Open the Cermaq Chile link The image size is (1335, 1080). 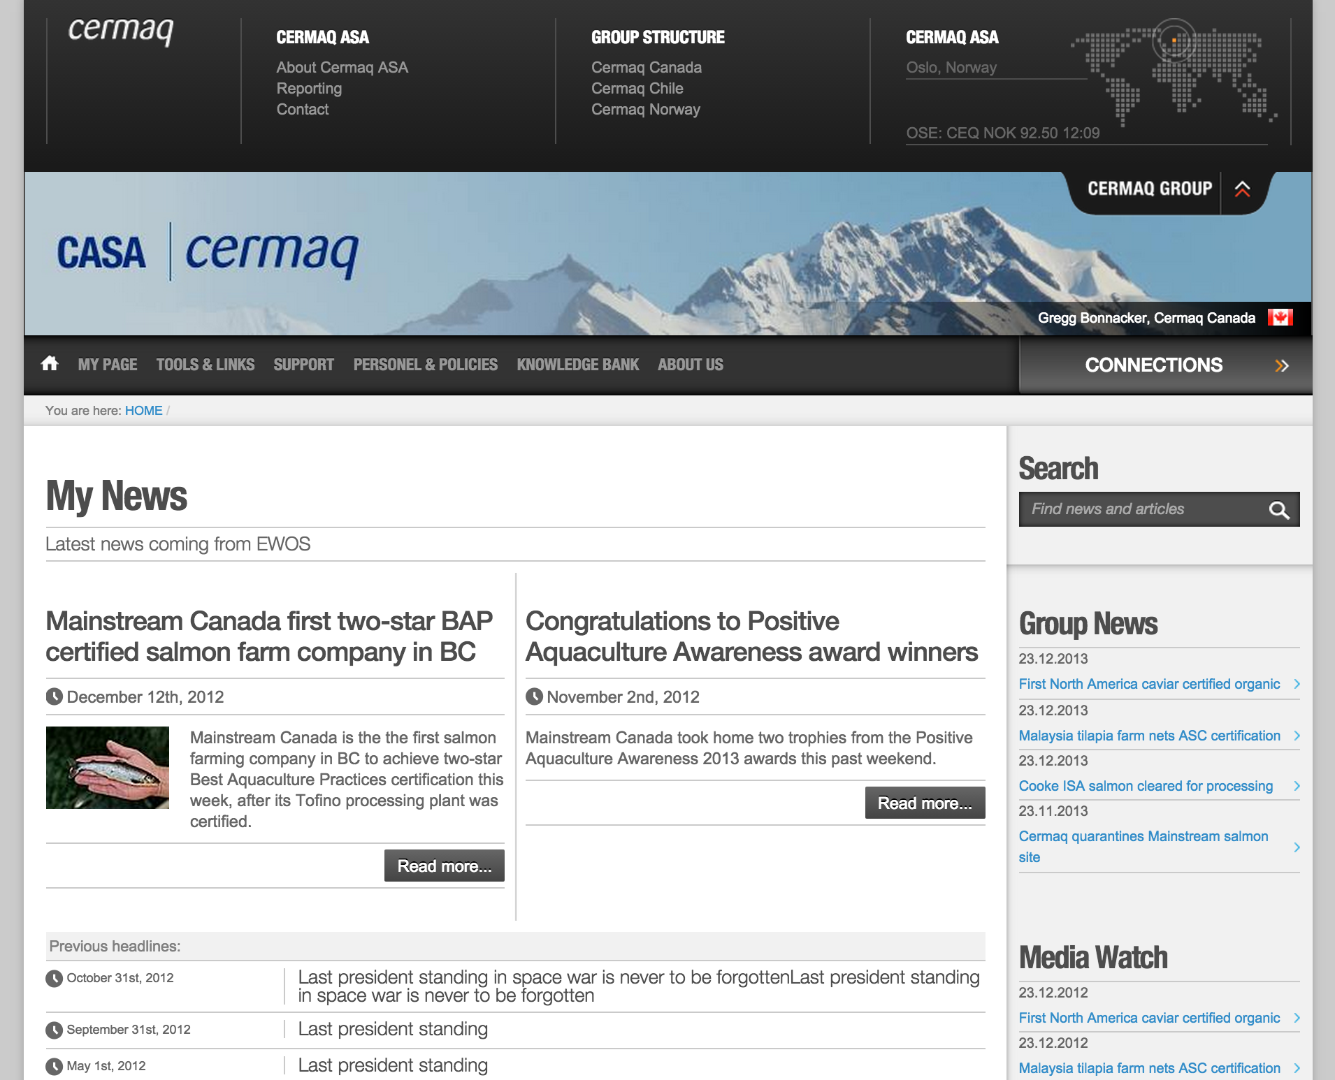tap(637, 88)
